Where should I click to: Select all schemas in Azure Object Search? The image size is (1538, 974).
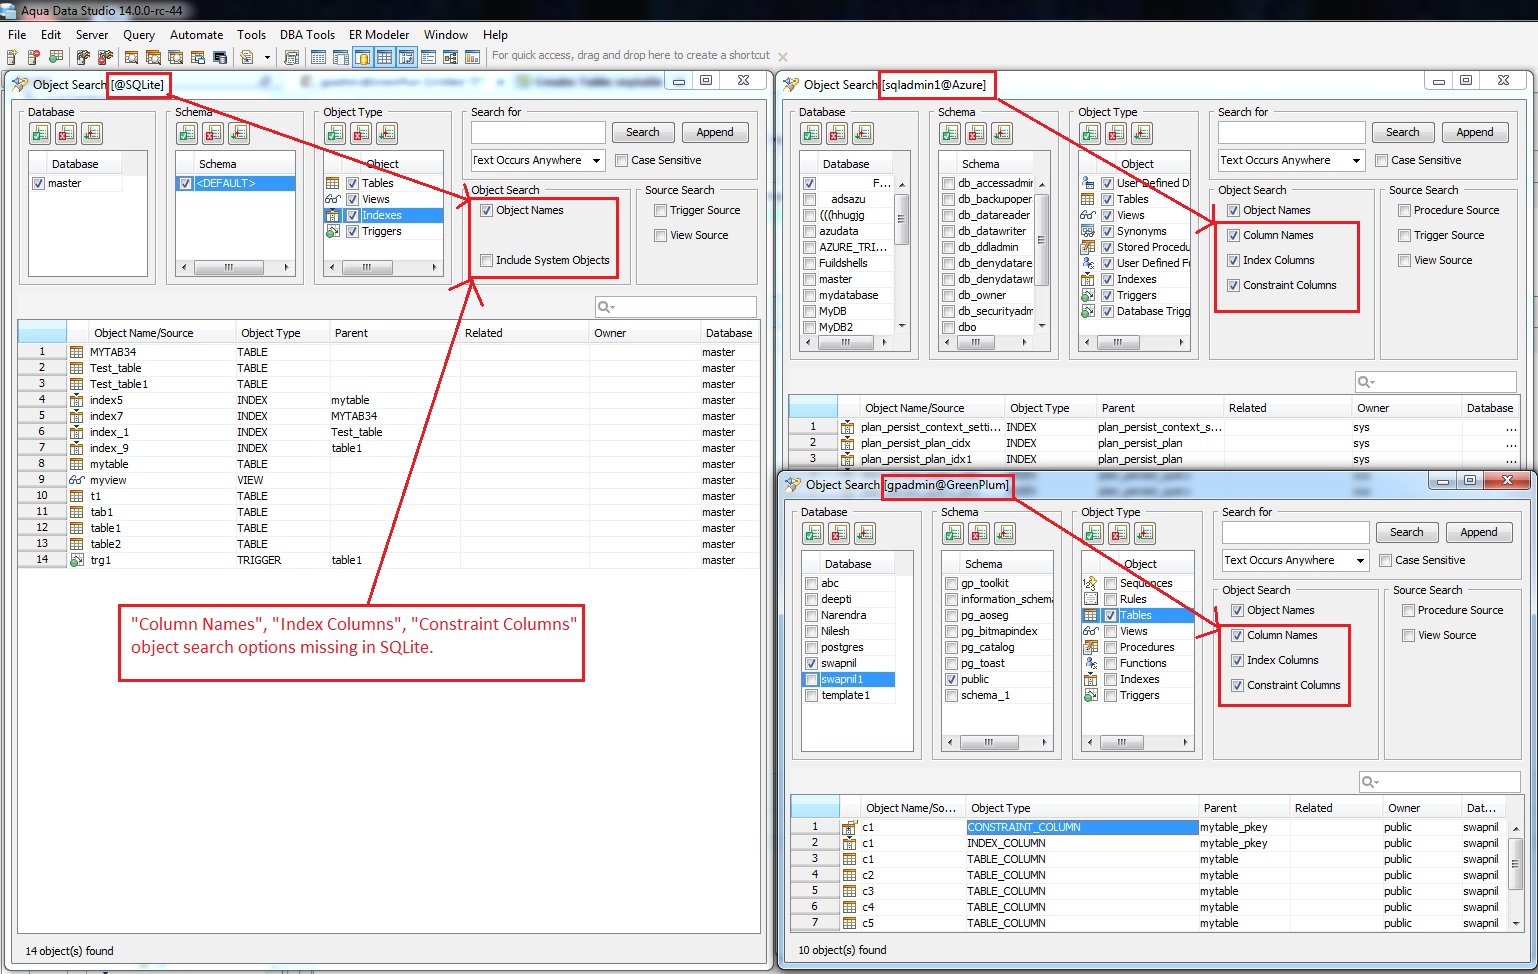pyautogui.click(x=950, y=133)
